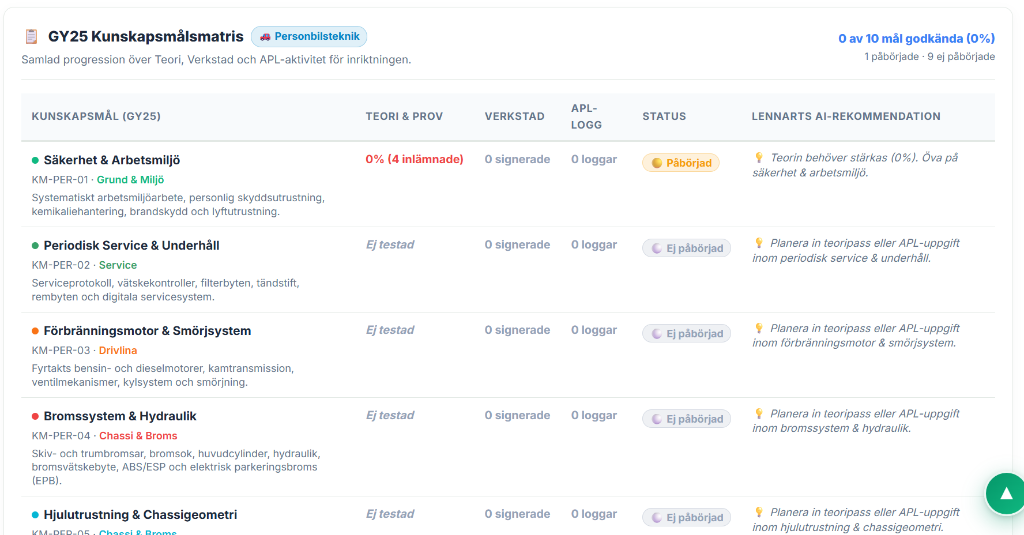Open the '0 av 10 mål godkända (0%)' summary
This screenshot has width=1024, height=535.
tap(916, 39)
